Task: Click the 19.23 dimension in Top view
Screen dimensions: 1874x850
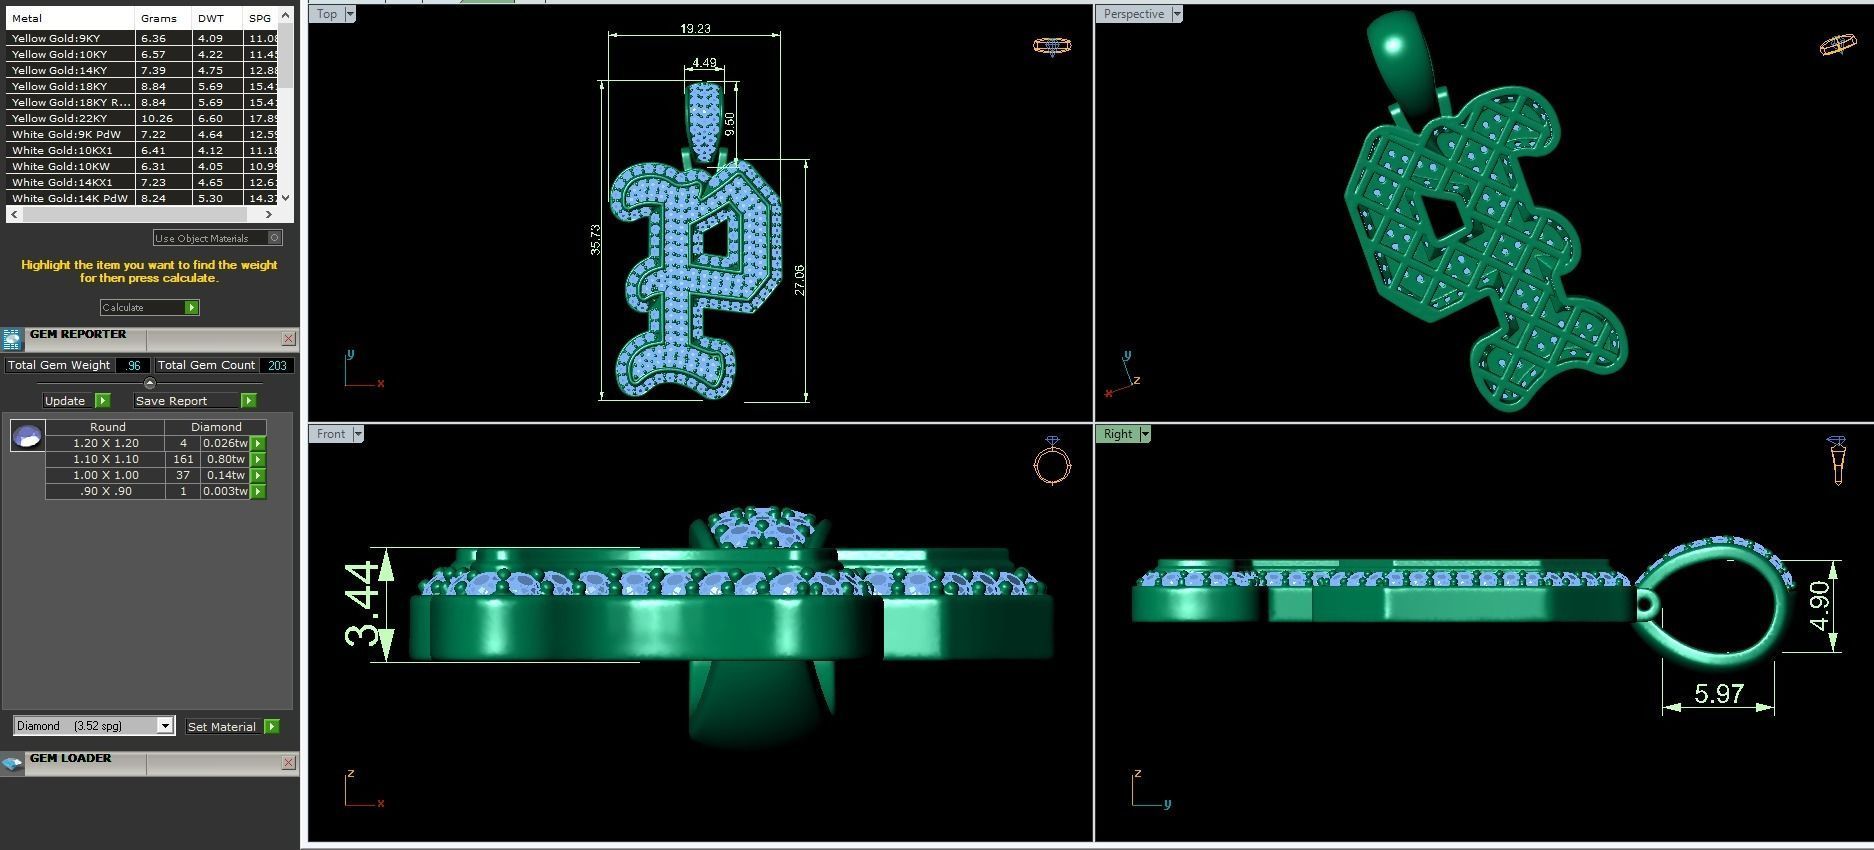Action: pos(695,28)
